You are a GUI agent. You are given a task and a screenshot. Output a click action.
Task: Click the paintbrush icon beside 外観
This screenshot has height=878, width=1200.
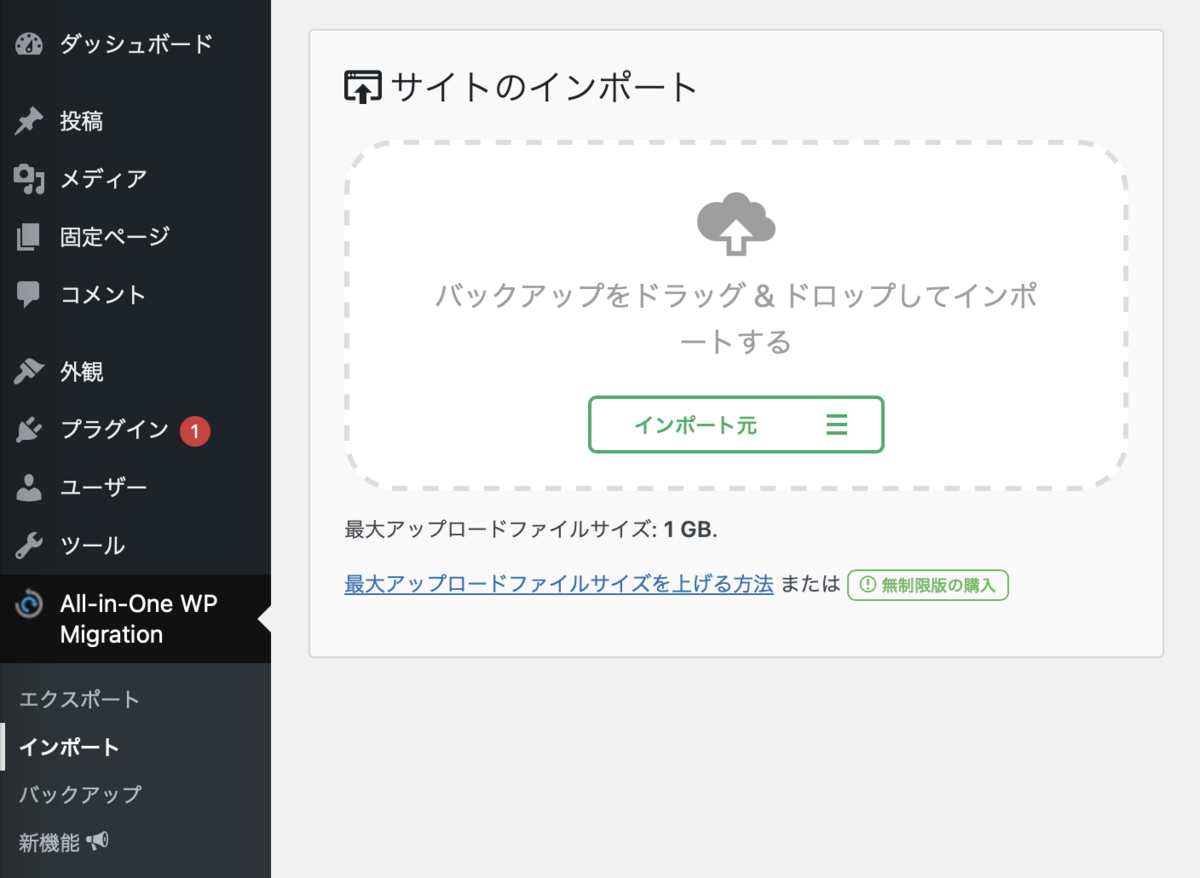pyautogui.click(x=29, y=372)
